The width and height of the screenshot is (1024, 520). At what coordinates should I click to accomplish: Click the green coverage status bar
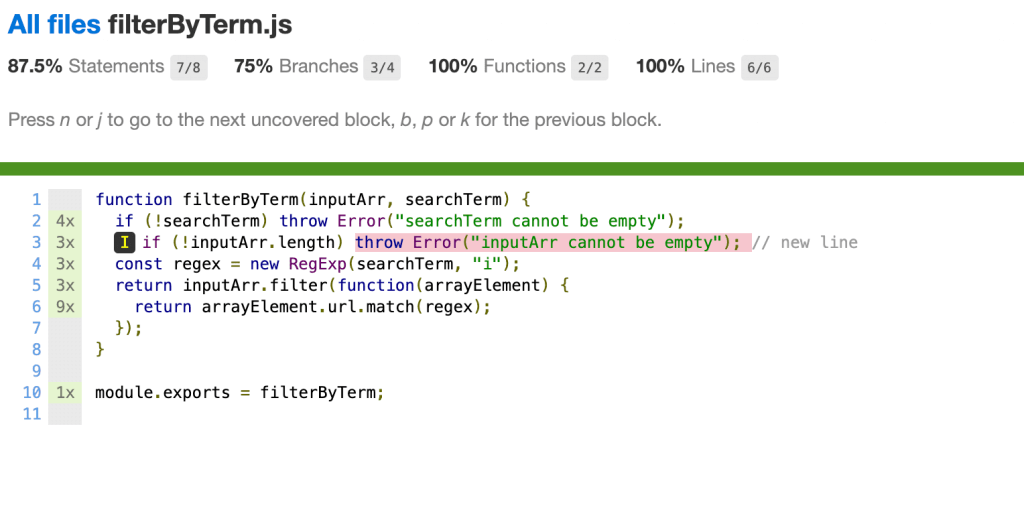click(512, 168)
